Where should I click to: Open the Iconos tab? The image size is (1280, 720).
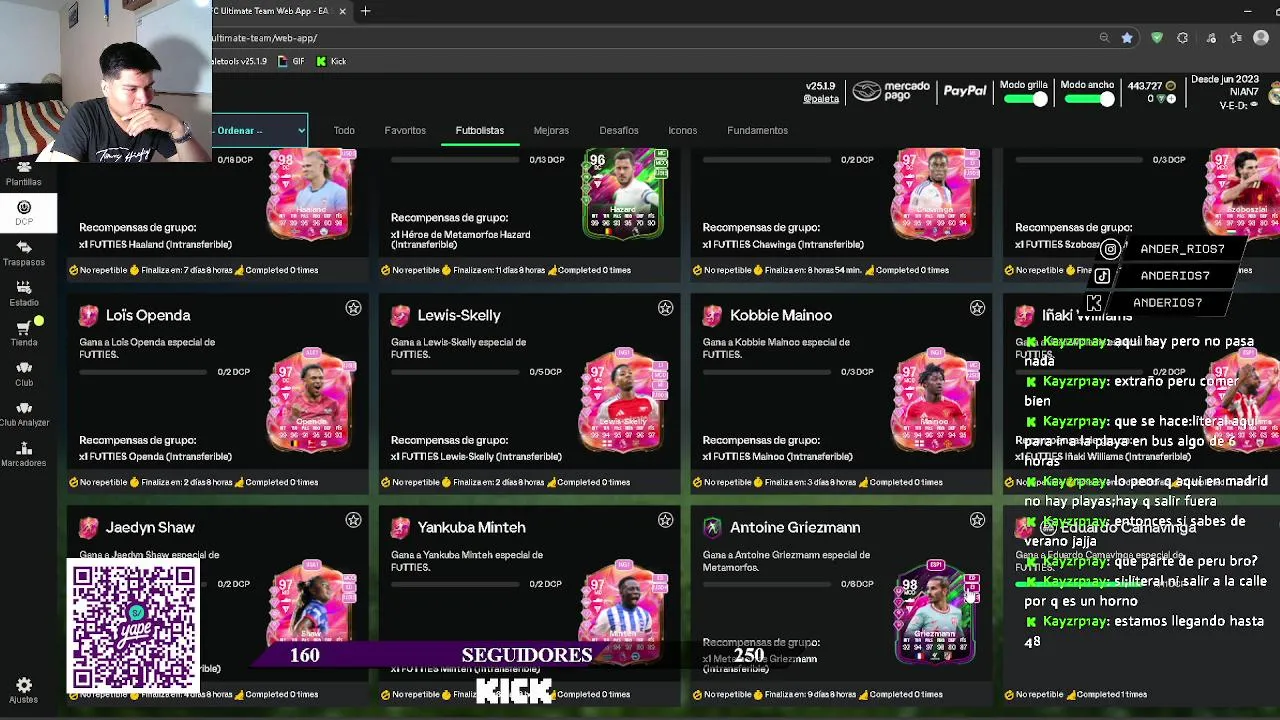coord(683,130)
